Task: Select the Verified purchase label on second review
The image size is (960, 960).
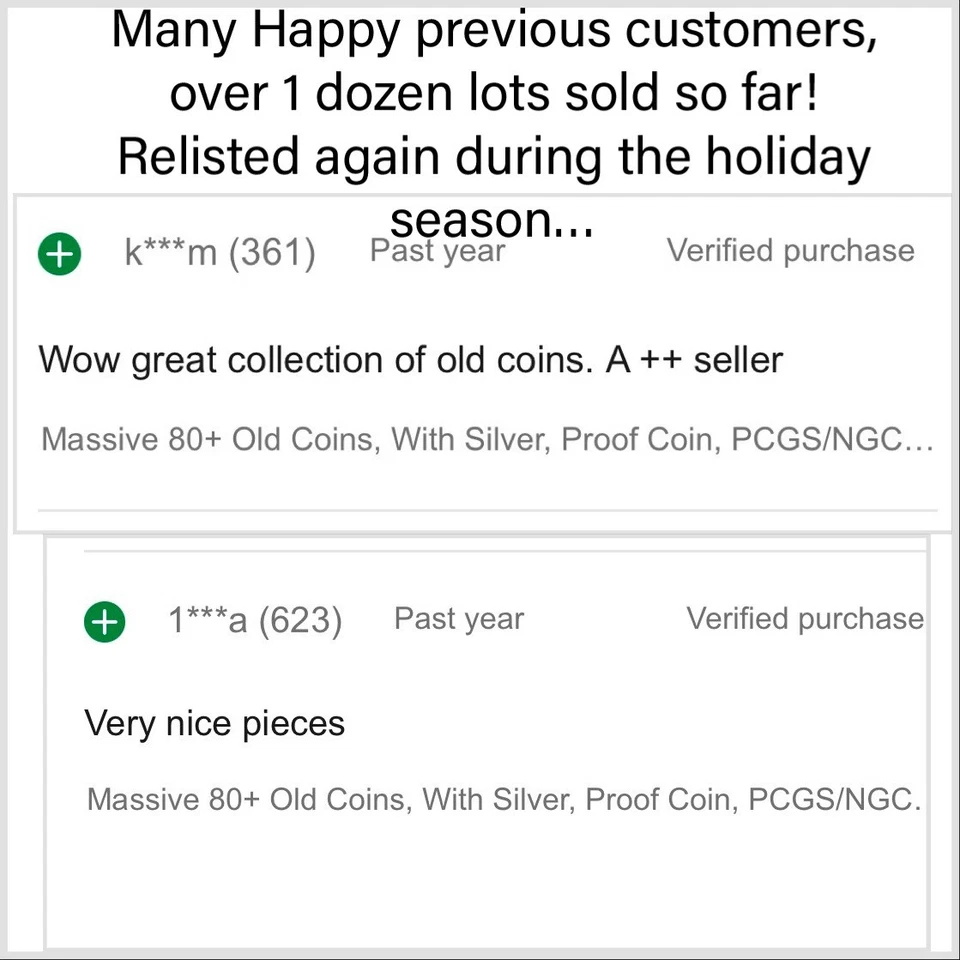Action: click(805, 618)
